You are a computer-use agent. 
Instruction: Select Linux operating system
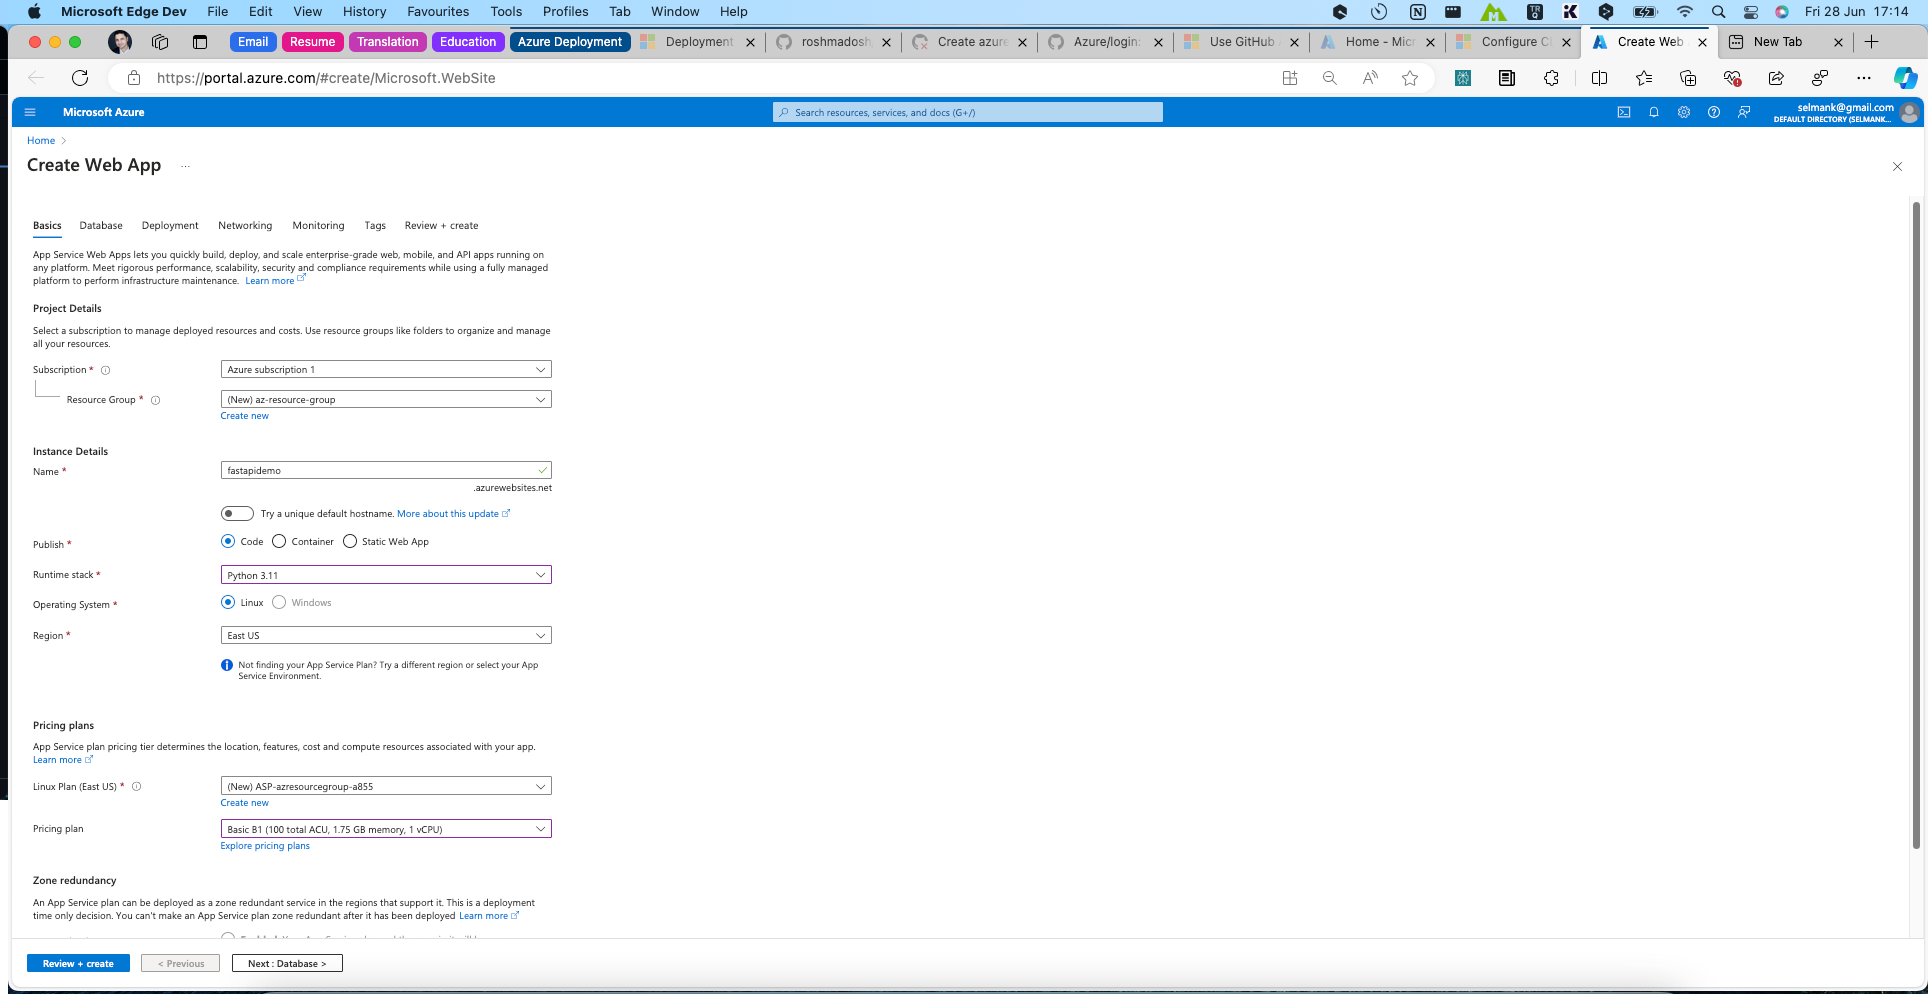228,602
